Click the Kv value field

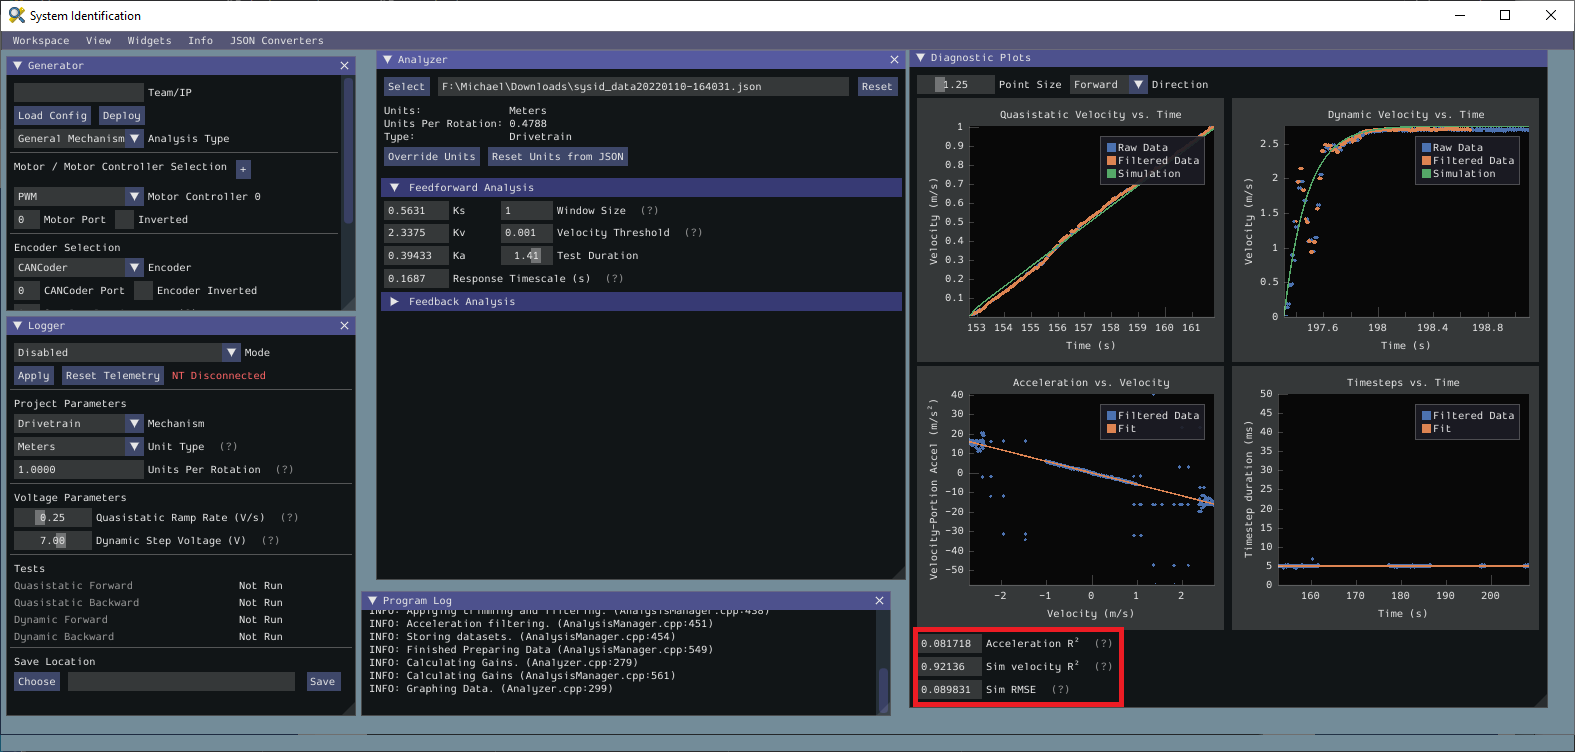416,233
